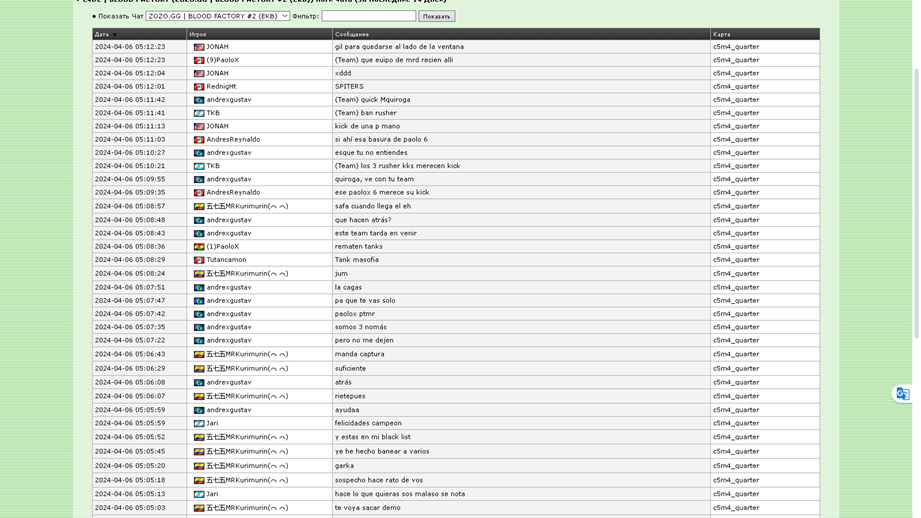Click the flag icon beside RednigHt
The width and height of the screenshot is (921, 518).
199,87
